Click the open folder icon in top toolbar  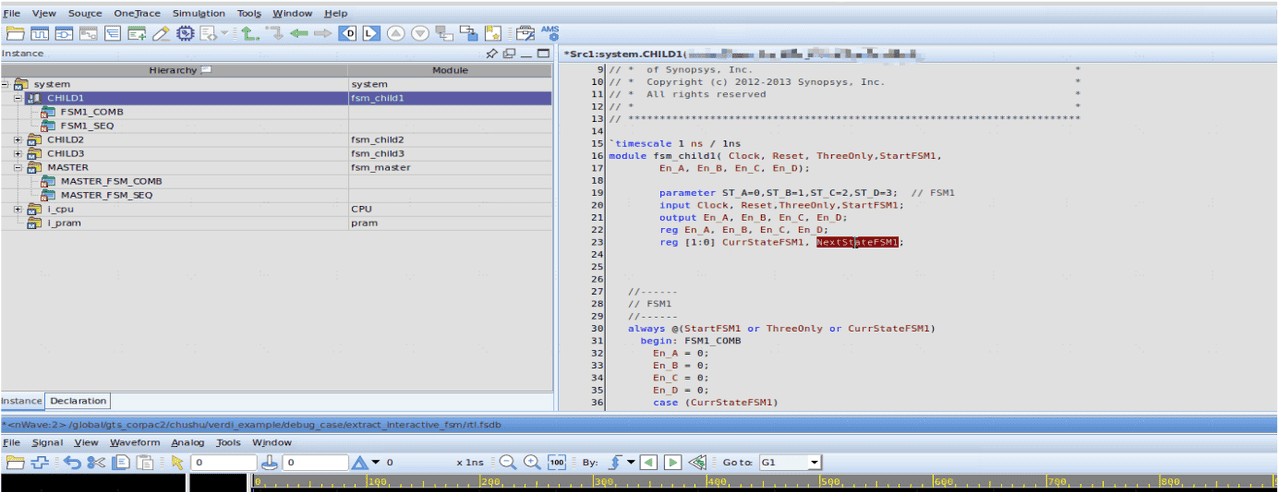click(x=15, y=34)
